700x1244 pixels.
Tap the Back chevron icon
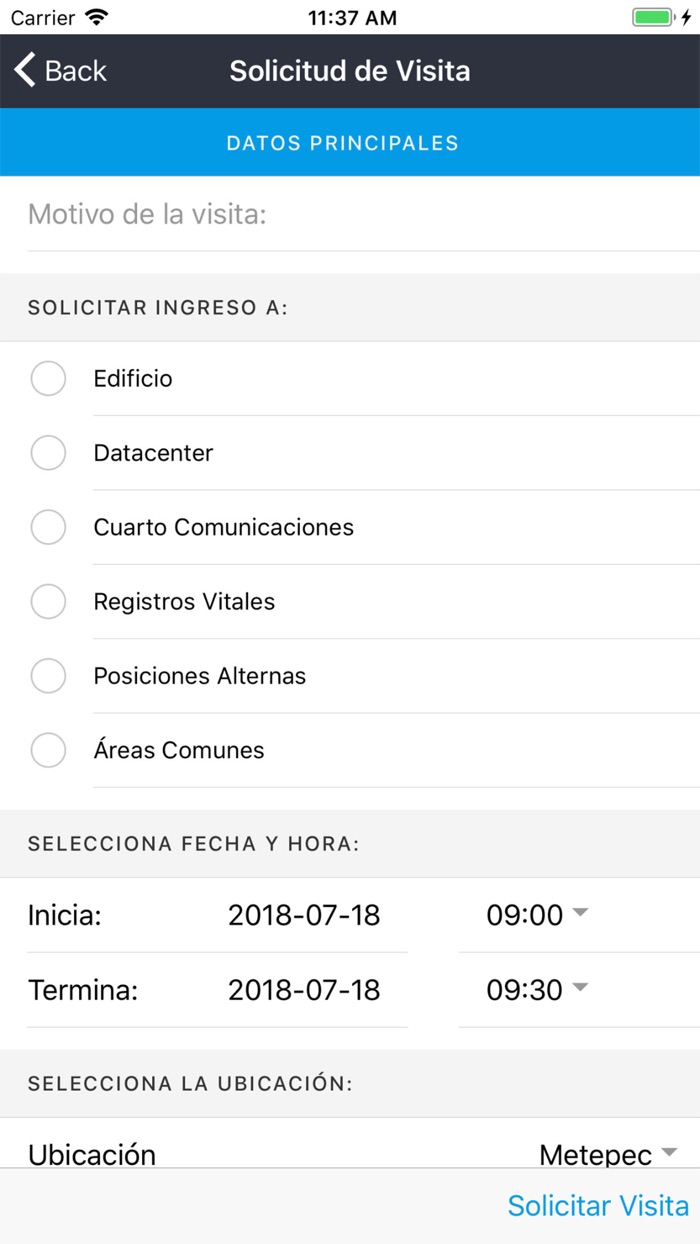click(x=25, y=71)
